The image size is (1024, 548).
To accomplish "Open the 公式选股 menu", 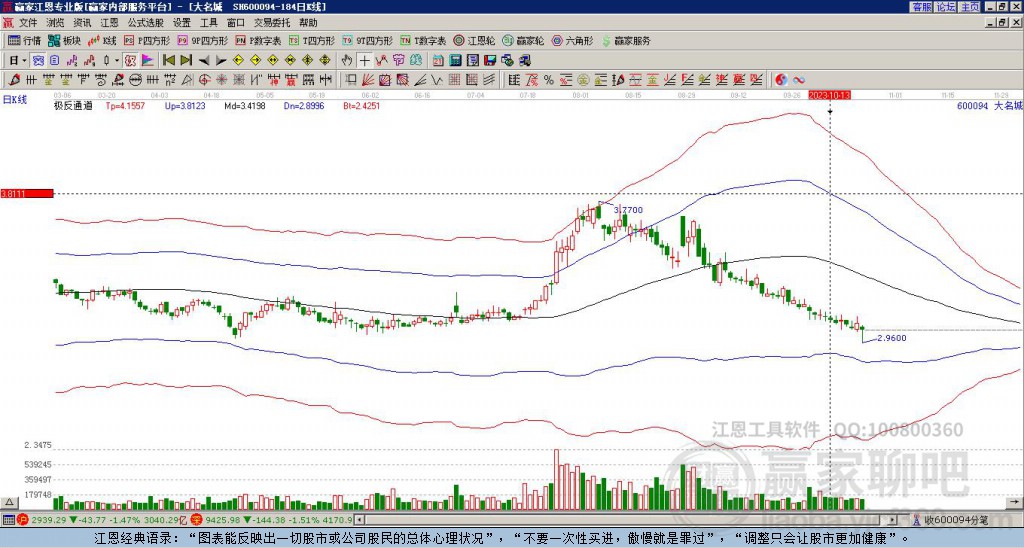I will click(146, 23).
